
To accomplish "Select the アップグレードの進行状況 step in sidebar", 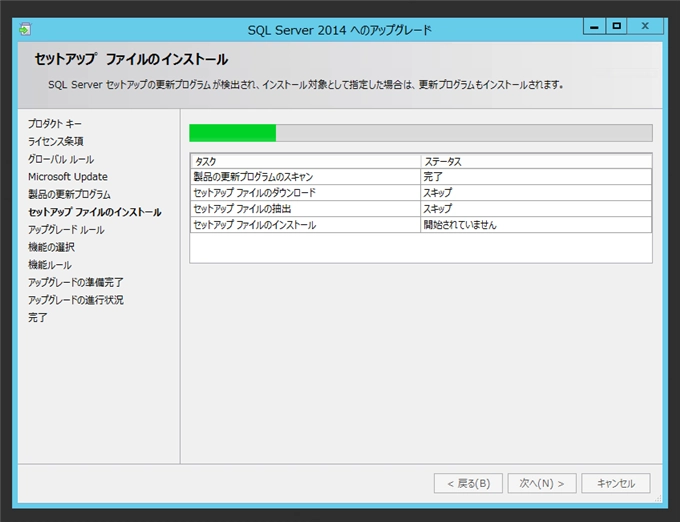I will 76,300.
